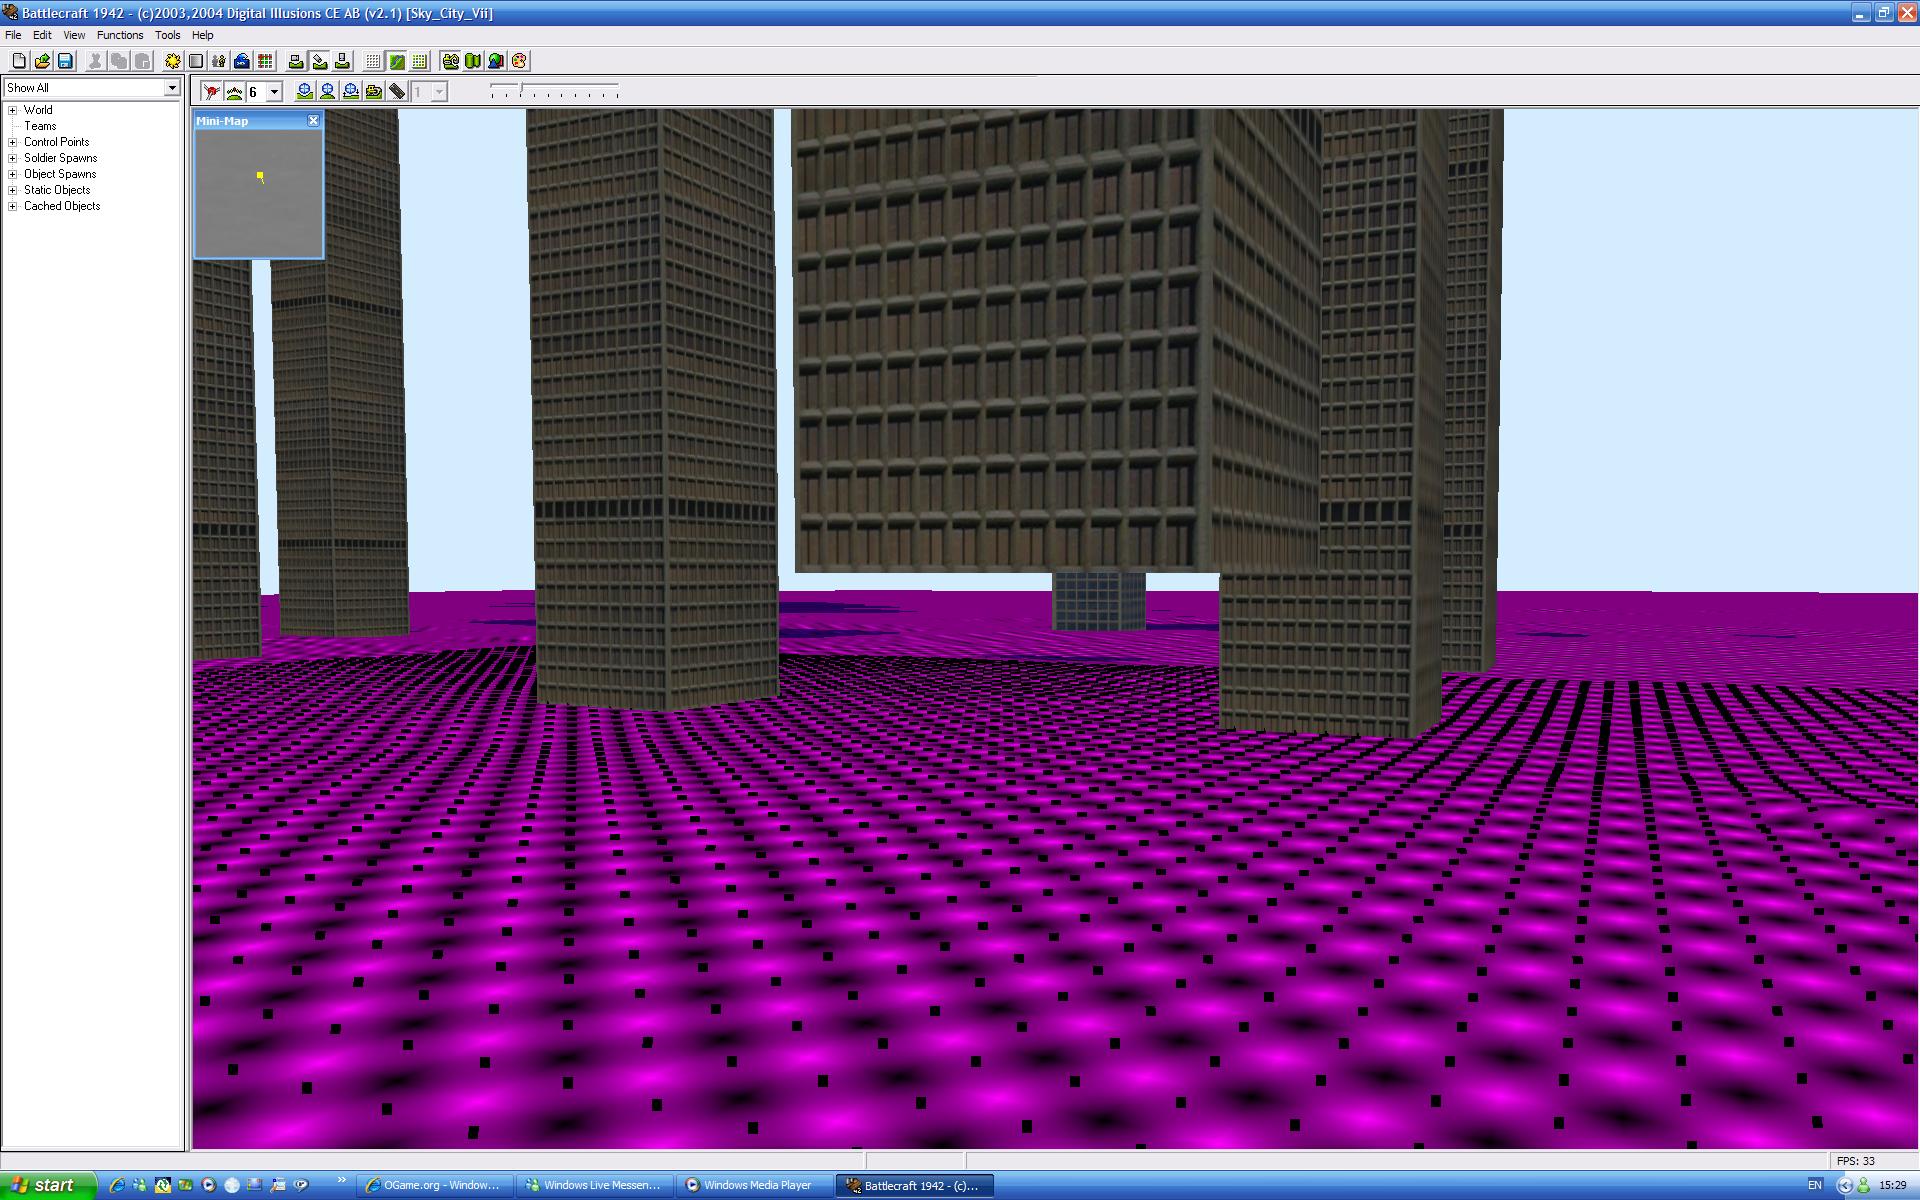Click the red-green colored grid icon
The width and height of the screenshot is (1920, 1200).
click(x=265, y=61)
